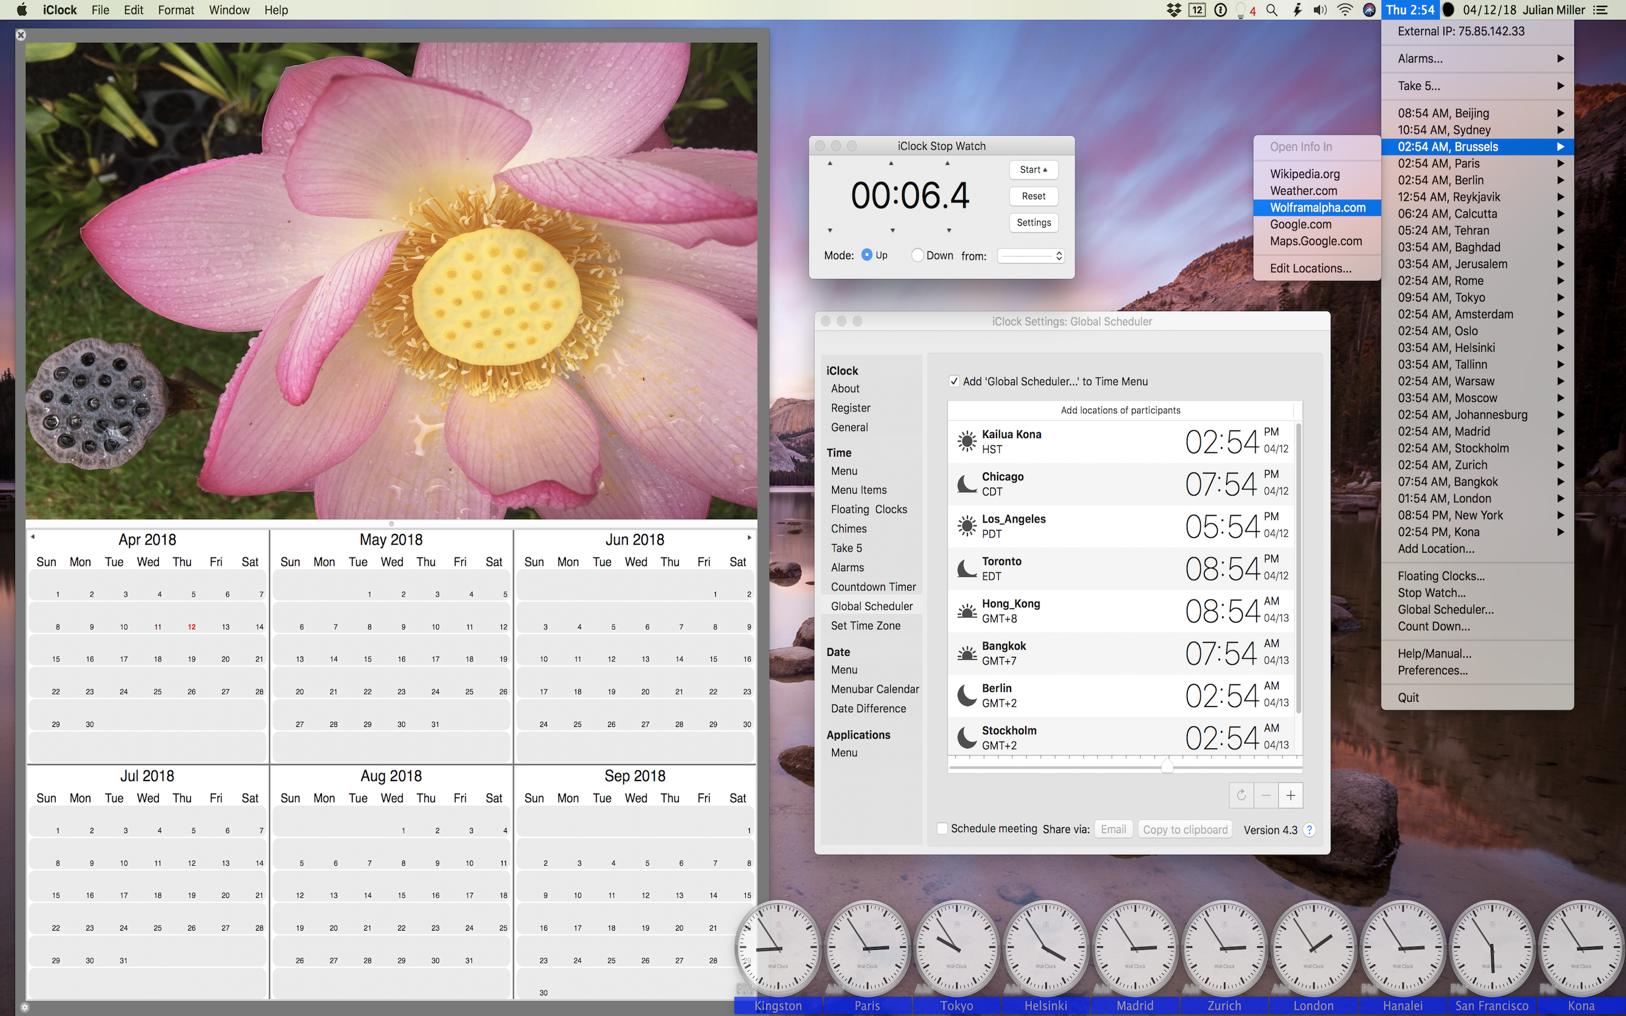This screenshot has width=1626, height=1016.
Task: Choose Wolframalpha.com from the submenu
Action: [1317, 208]
